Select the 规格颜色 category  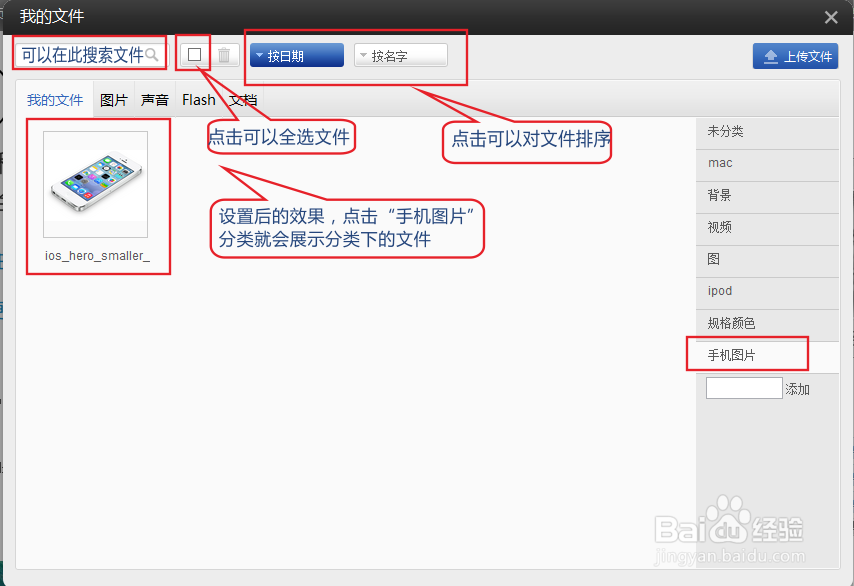(767, 323)
